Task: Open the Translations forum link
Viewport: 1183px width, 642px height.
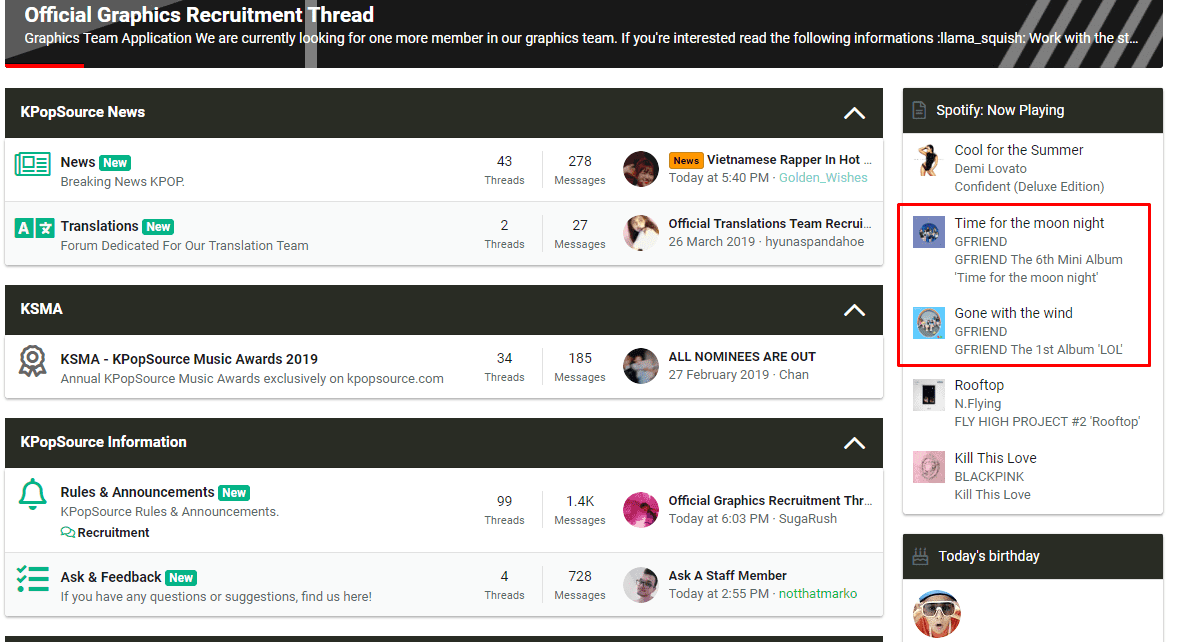Action: (x=100, y=226)
